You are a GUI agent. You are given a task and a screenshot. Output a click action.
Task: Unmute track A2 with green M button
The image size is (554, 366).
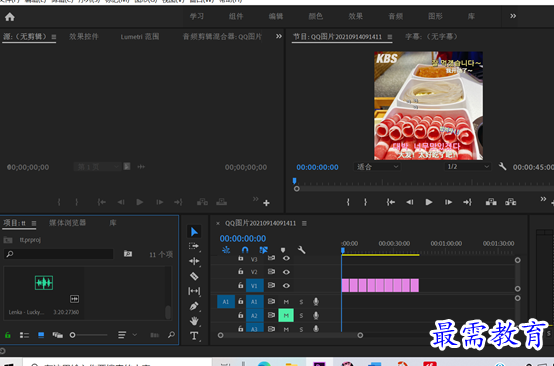click(286, 315)
